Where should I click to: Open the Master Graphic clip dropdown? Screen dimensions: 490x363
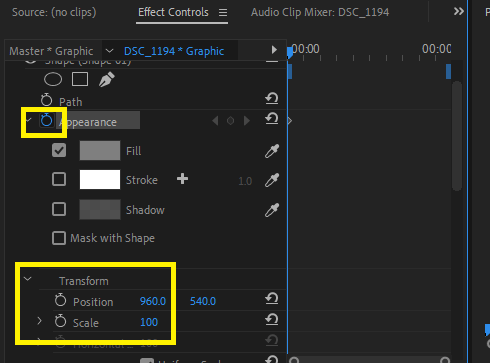(109, 51)
